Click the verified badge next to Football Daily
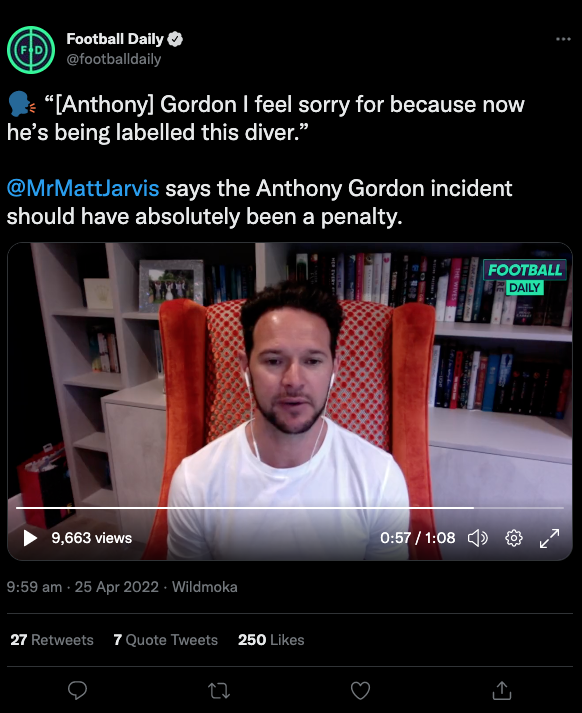 [x=175, y=39]
